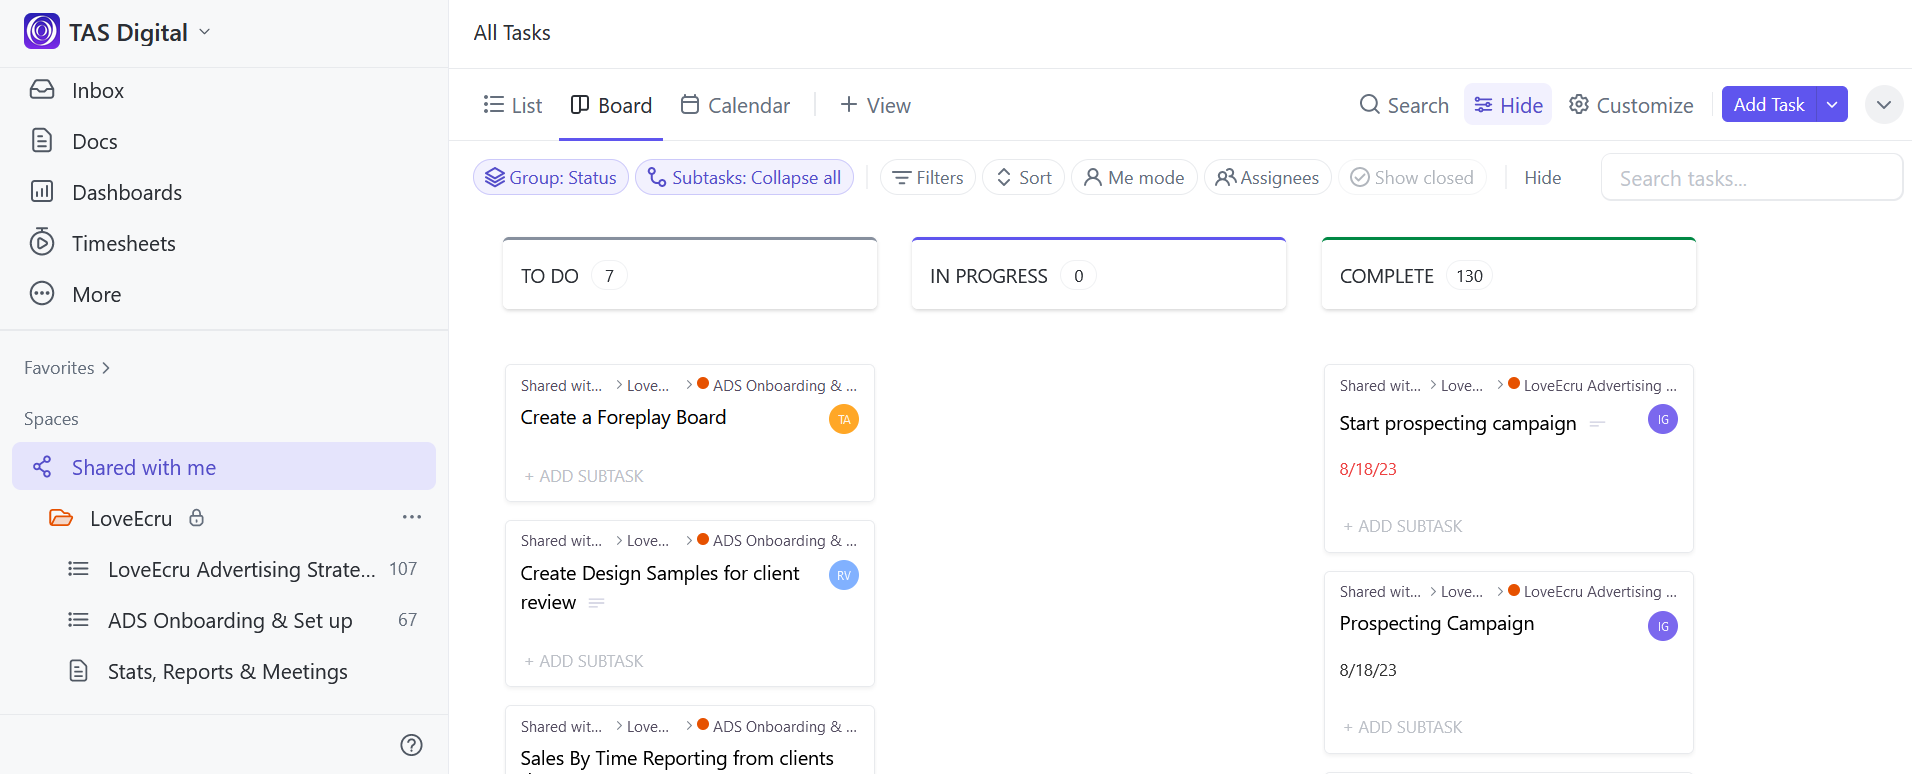Toggle Show closed tasks
The height and width of the screenshot is (774, 1912).
pos(1412,177)
